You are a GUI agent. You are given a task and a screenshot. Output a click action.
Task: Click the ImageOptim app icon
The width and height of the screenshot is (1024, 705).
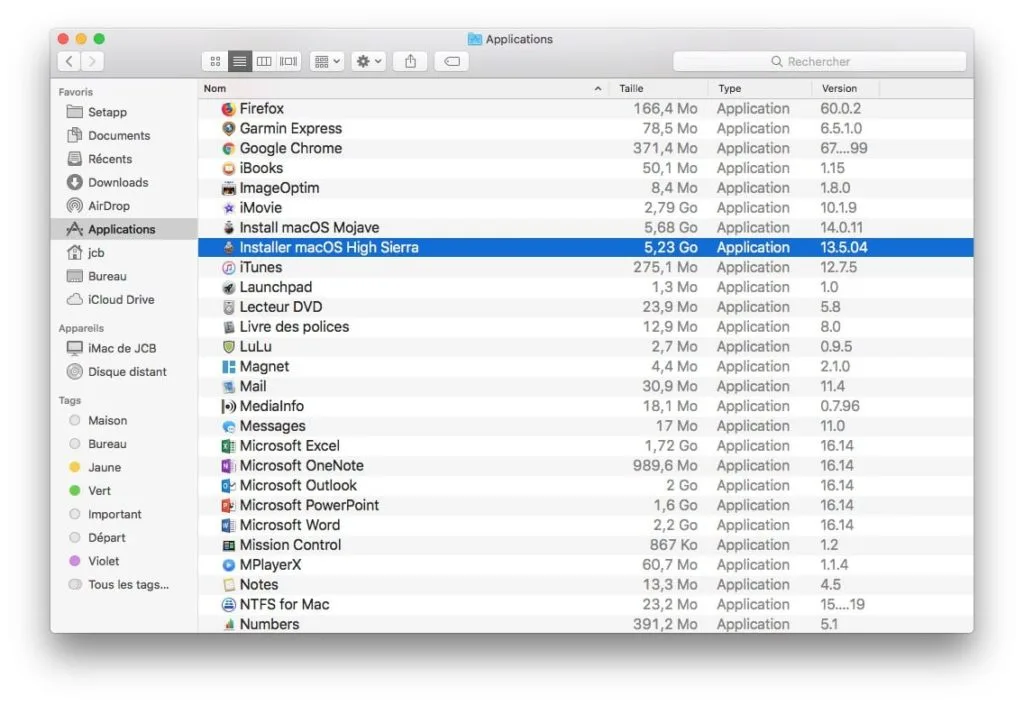pyautogui.click(x=228, y=189)
